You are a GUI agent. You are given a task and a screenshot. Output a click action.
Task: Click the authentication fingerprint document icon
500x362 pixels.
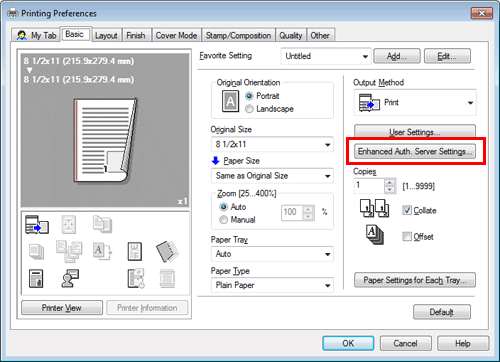tap(36, 278)
